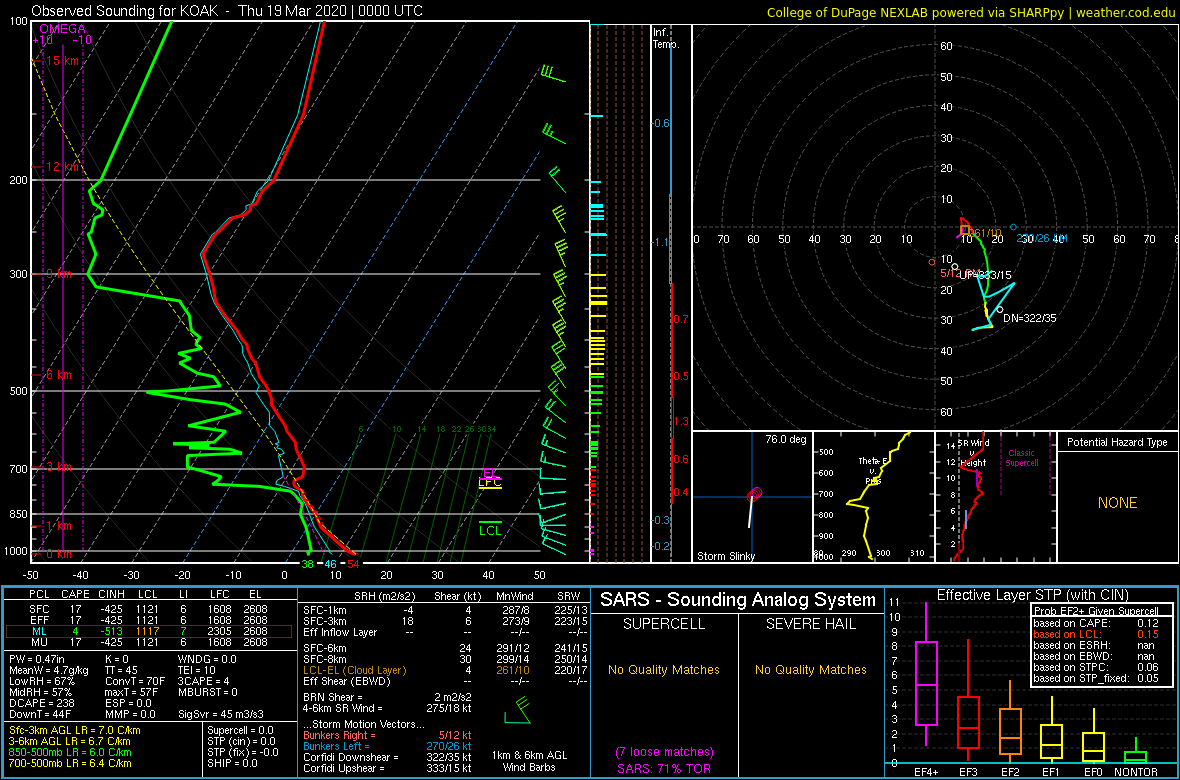Click the Inf. Temp. column header
This screenshot has width=1180, height=780.
pyautogui.click(x=667, y=38)
